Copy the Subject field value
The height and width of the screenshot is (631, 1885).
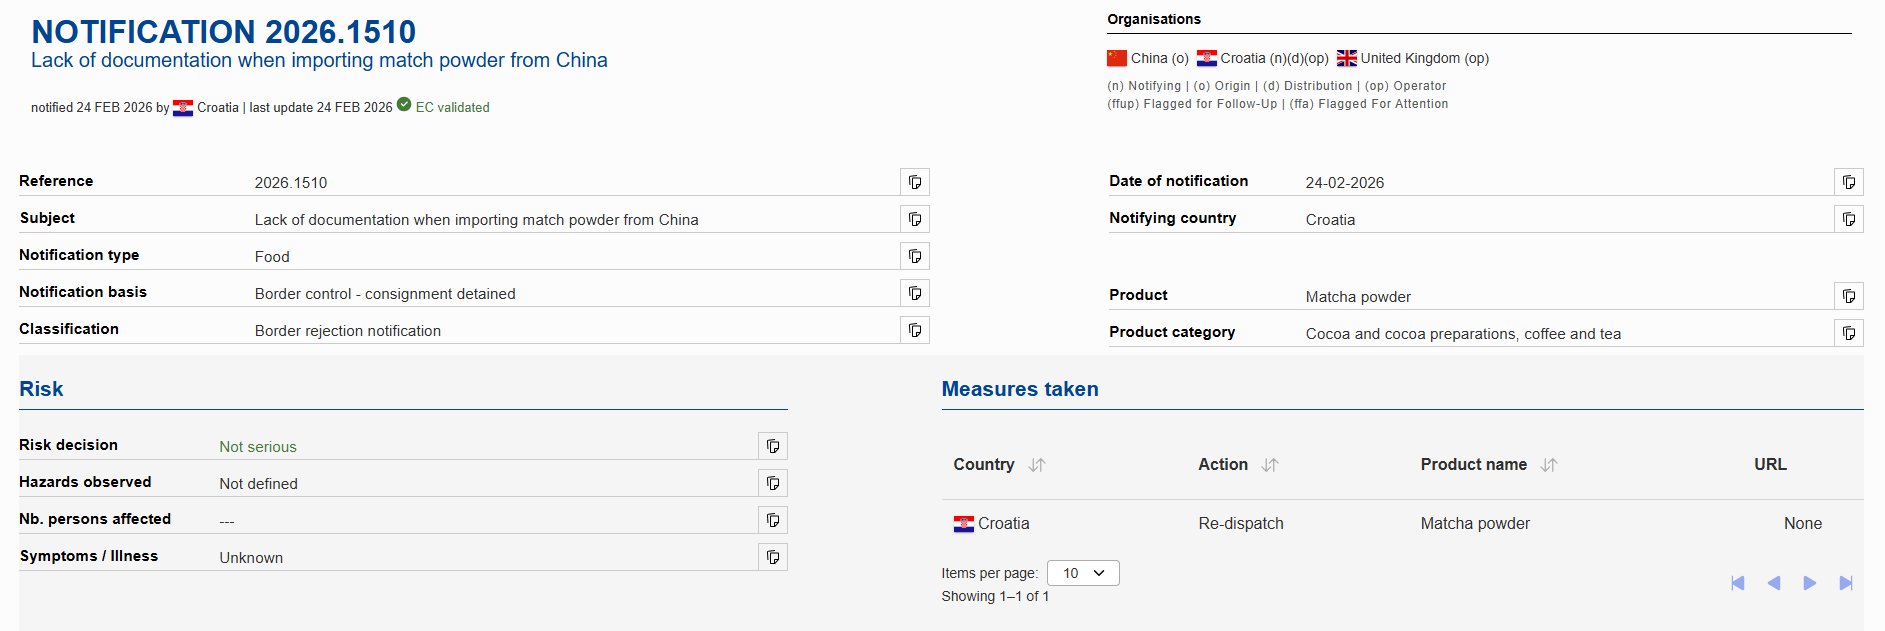coord(915,219)
